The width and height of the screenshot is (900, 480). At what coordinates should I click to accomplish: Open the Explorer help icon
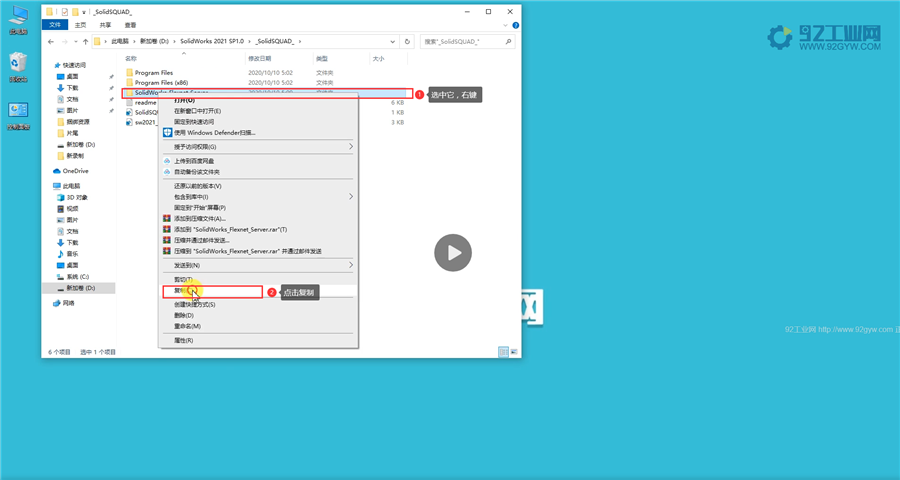pos(515,25)
